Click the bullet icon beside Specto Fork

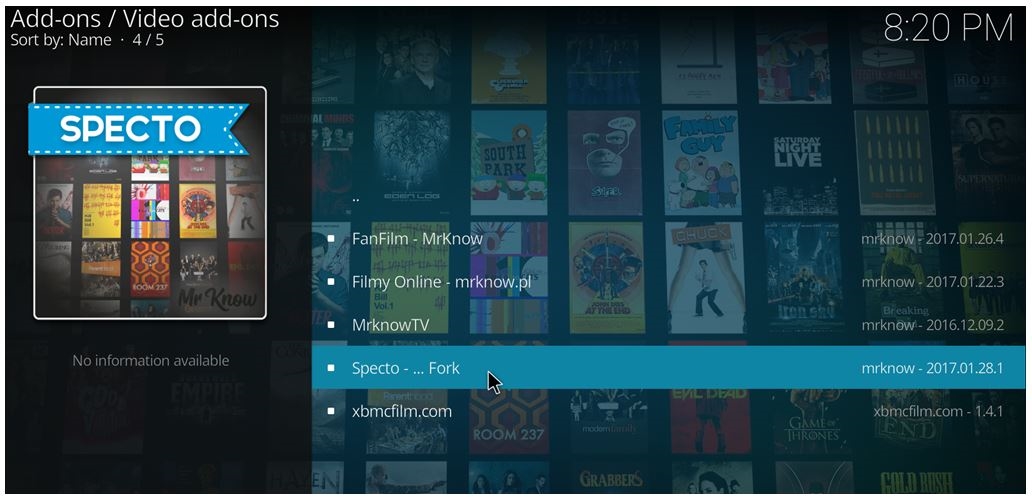click(331, 368)
